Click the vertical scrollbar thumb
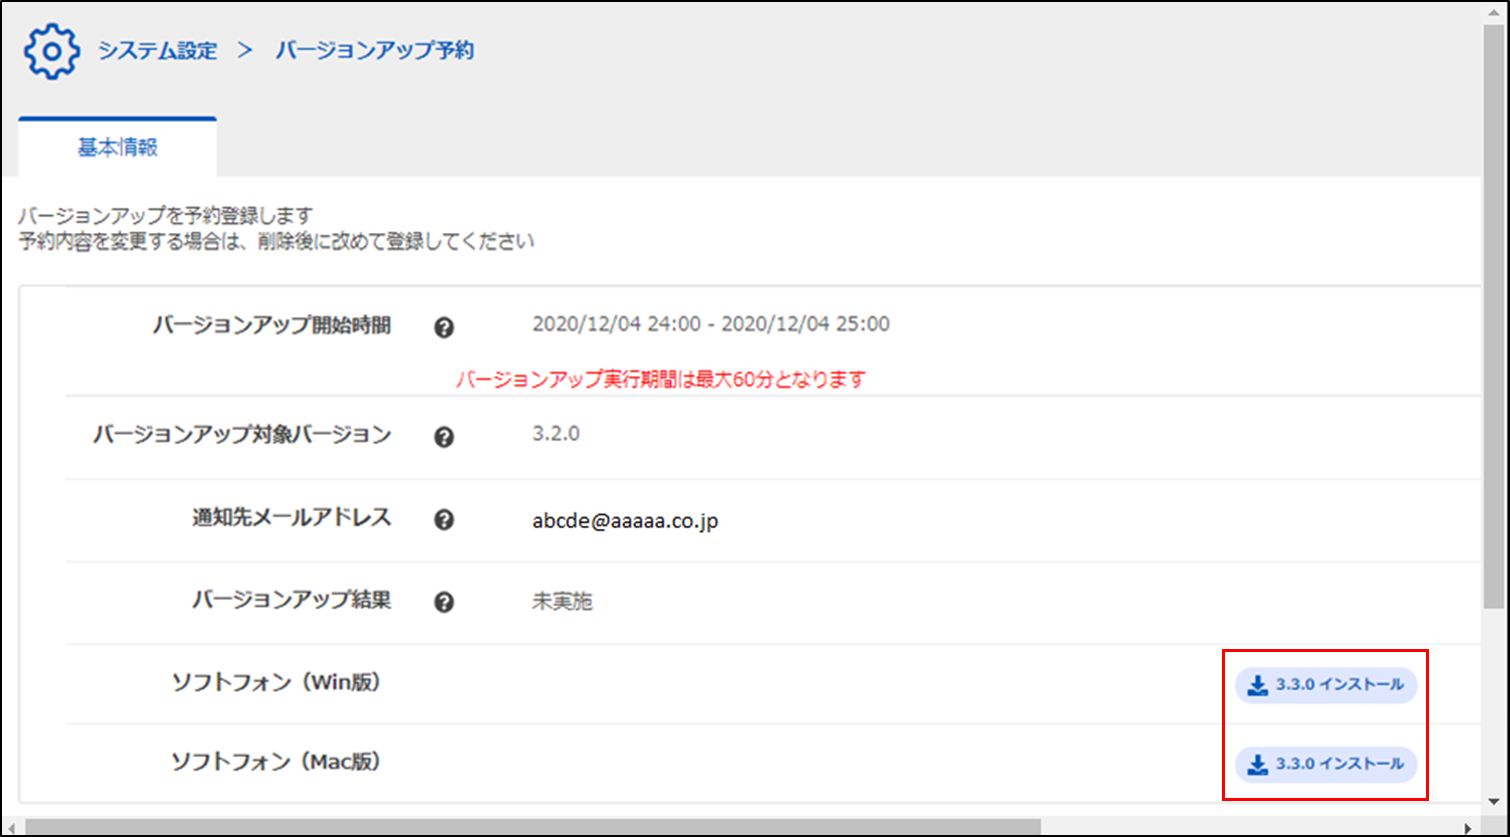This screenshot has height=837, width=1510. point(1494,310)
